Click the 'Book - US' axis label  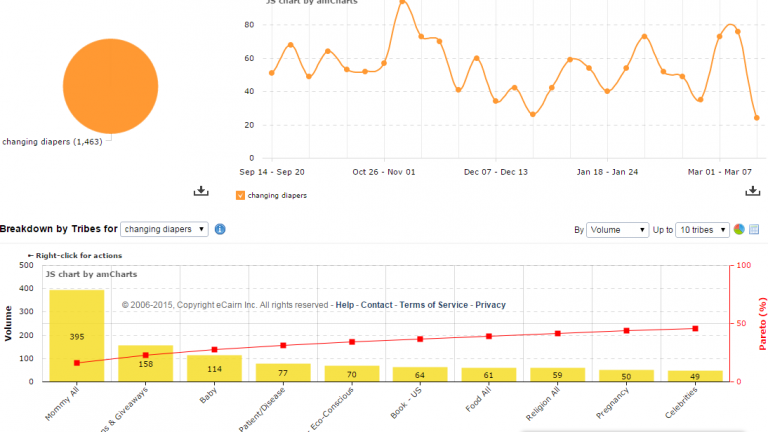[406, 403]
